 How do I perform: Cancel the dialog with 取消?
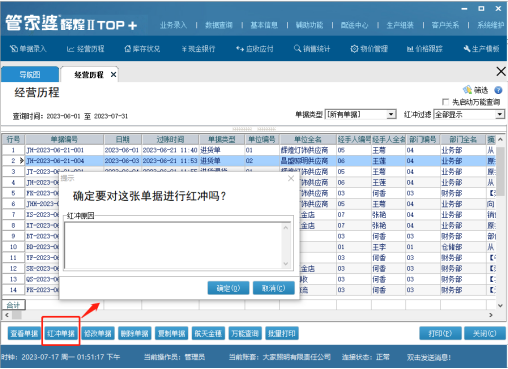274,288
